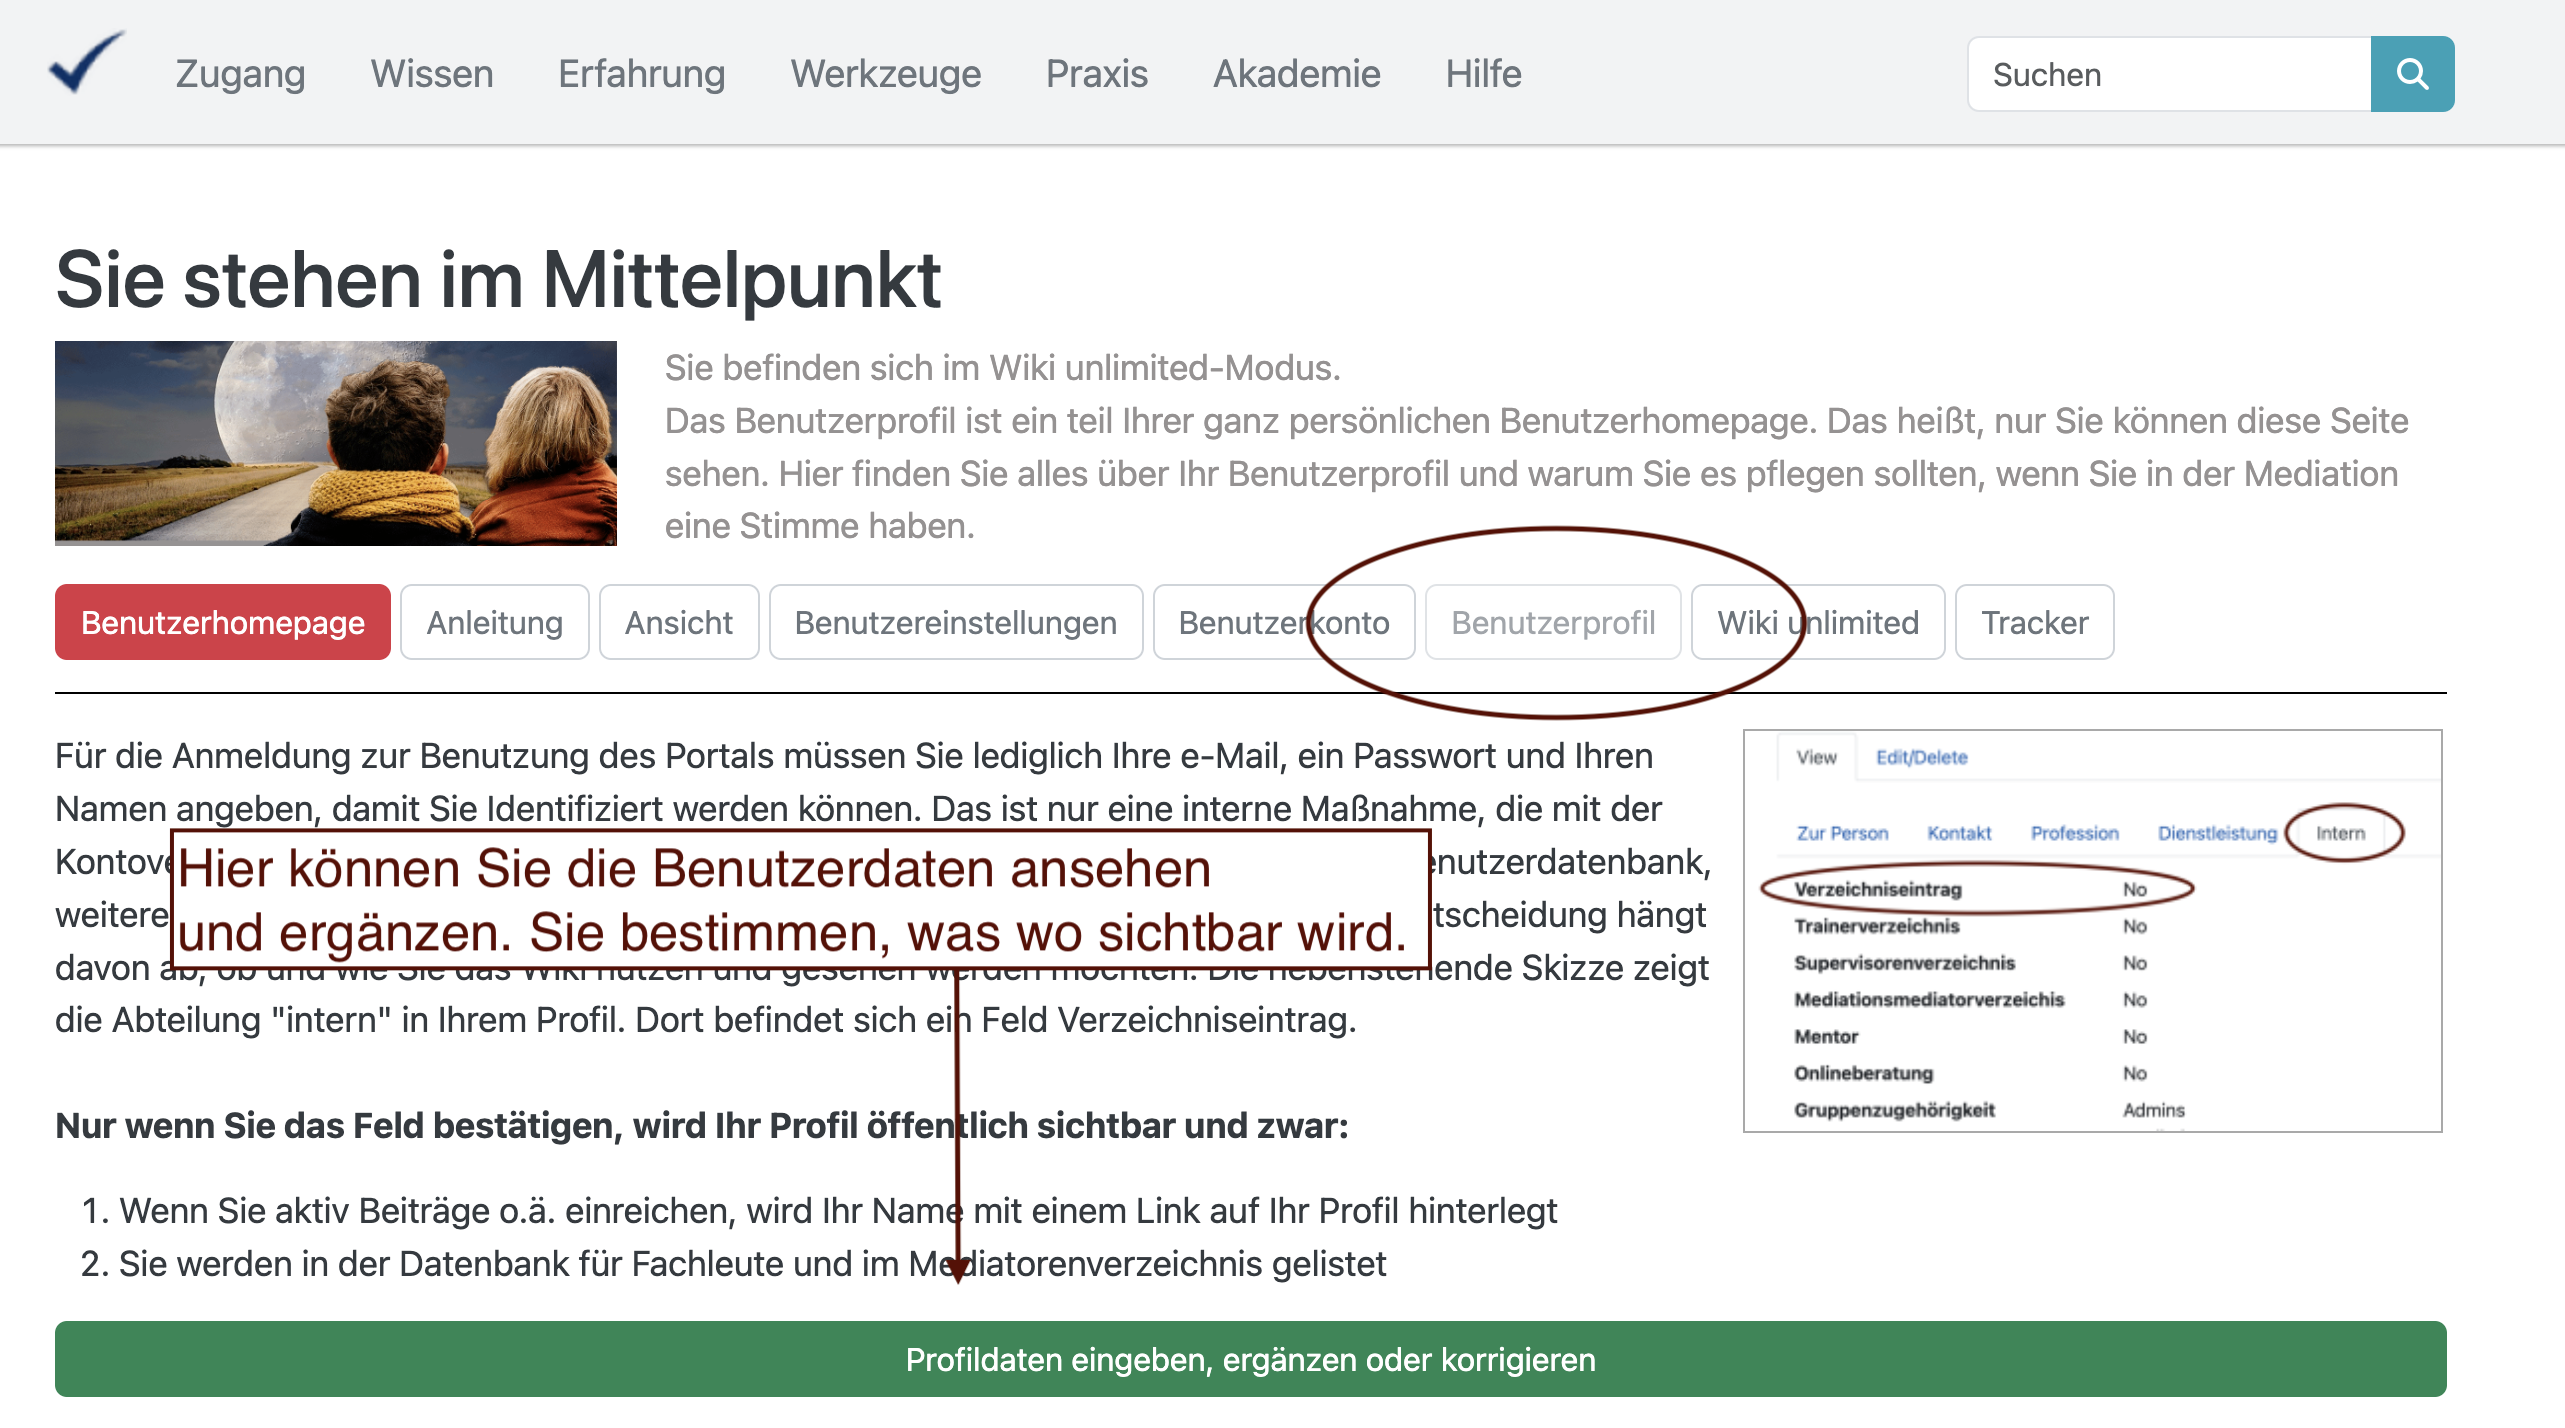Open the Erfahrung navigation menu
Image resolution: width=2565 pixels, height=1428 pixels.
pos(641,74)
